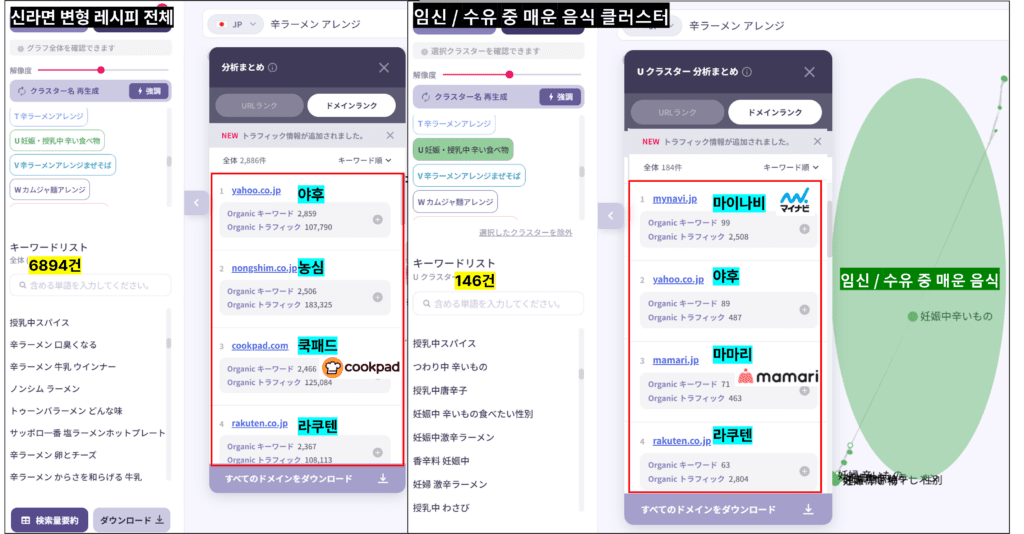Expand mynavi.jp row plus icon

805,229
